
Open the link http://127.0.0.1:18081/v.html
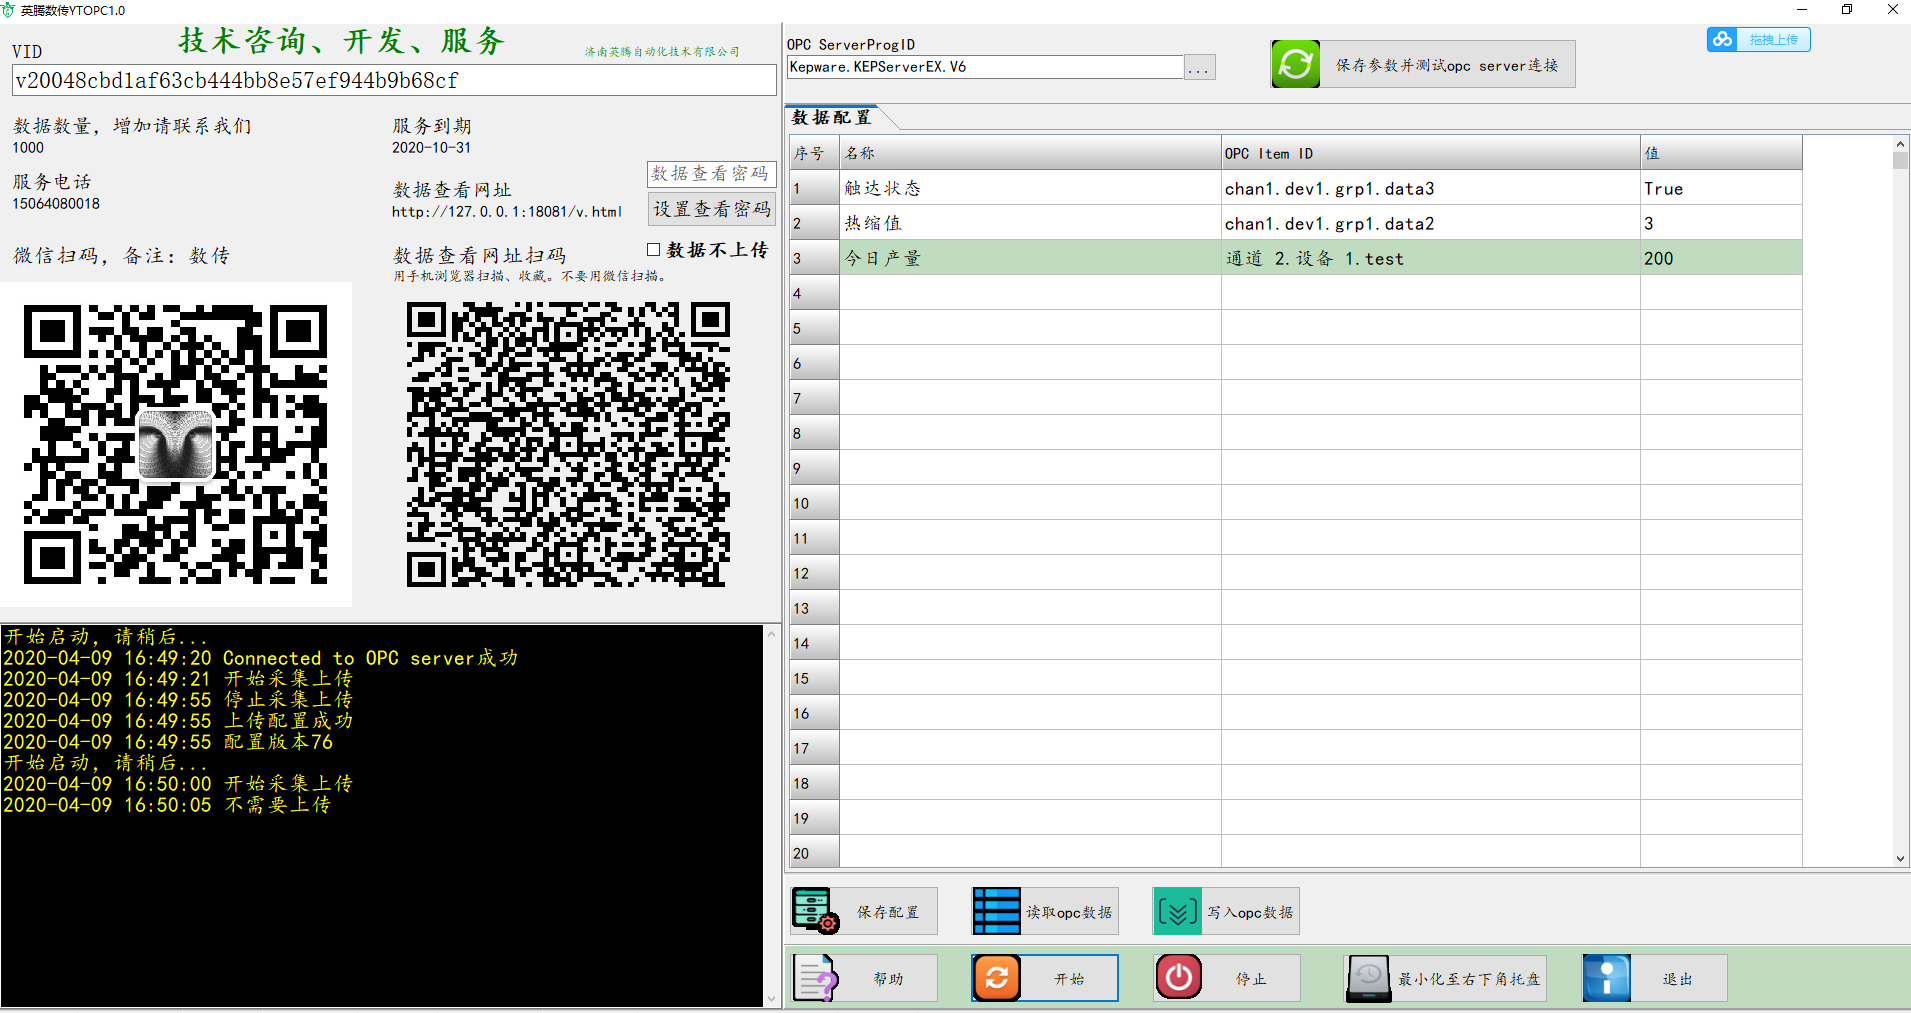[505, 212]
